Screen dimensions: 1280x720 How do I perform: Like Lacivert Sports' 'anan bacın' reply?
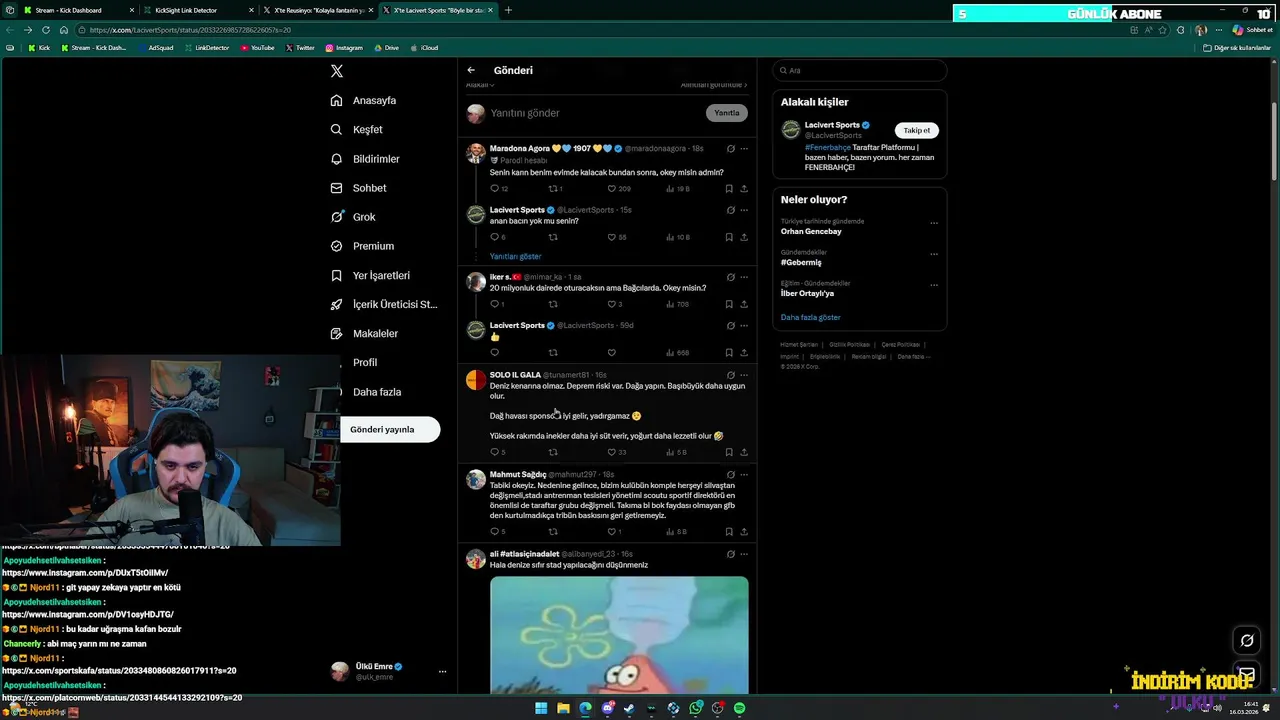point(613,237)
